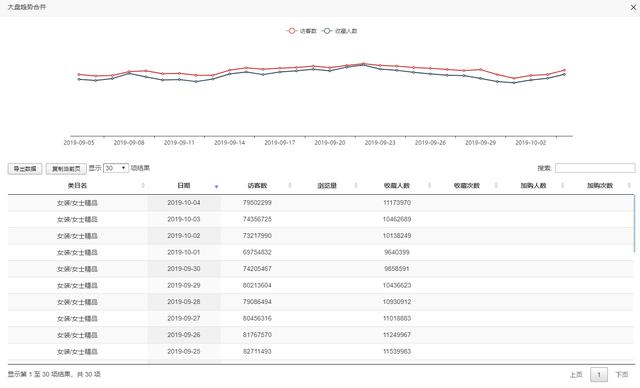Click the 访客数 column header text
The image size is (640, 388).
[257, 186]
